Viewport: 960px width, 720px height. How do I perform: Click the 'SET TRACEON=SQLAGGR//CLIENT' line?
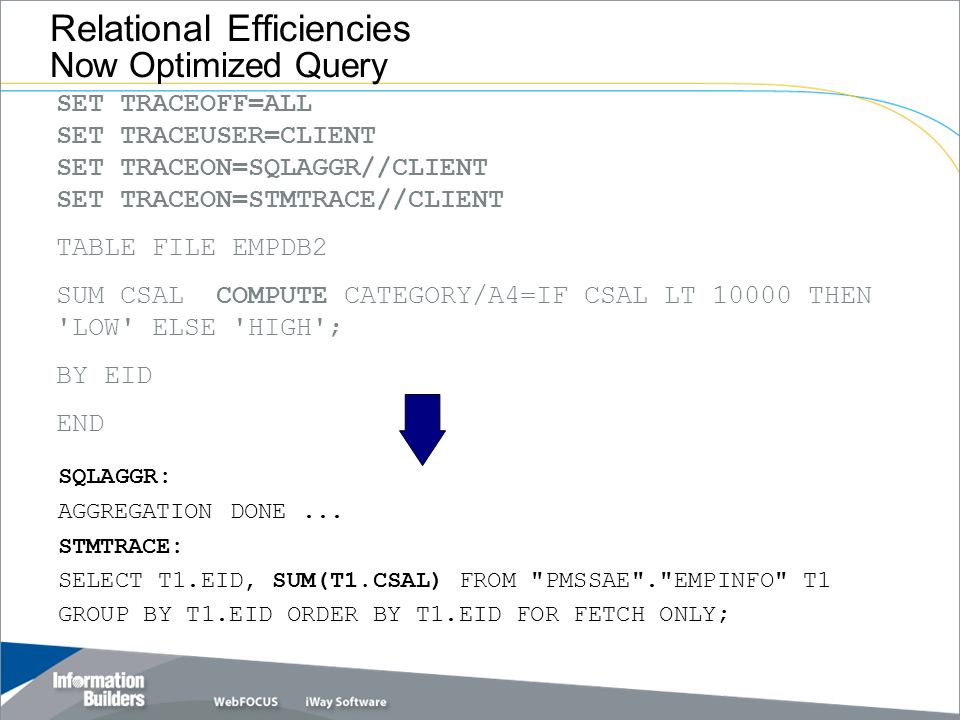[272, 167]
